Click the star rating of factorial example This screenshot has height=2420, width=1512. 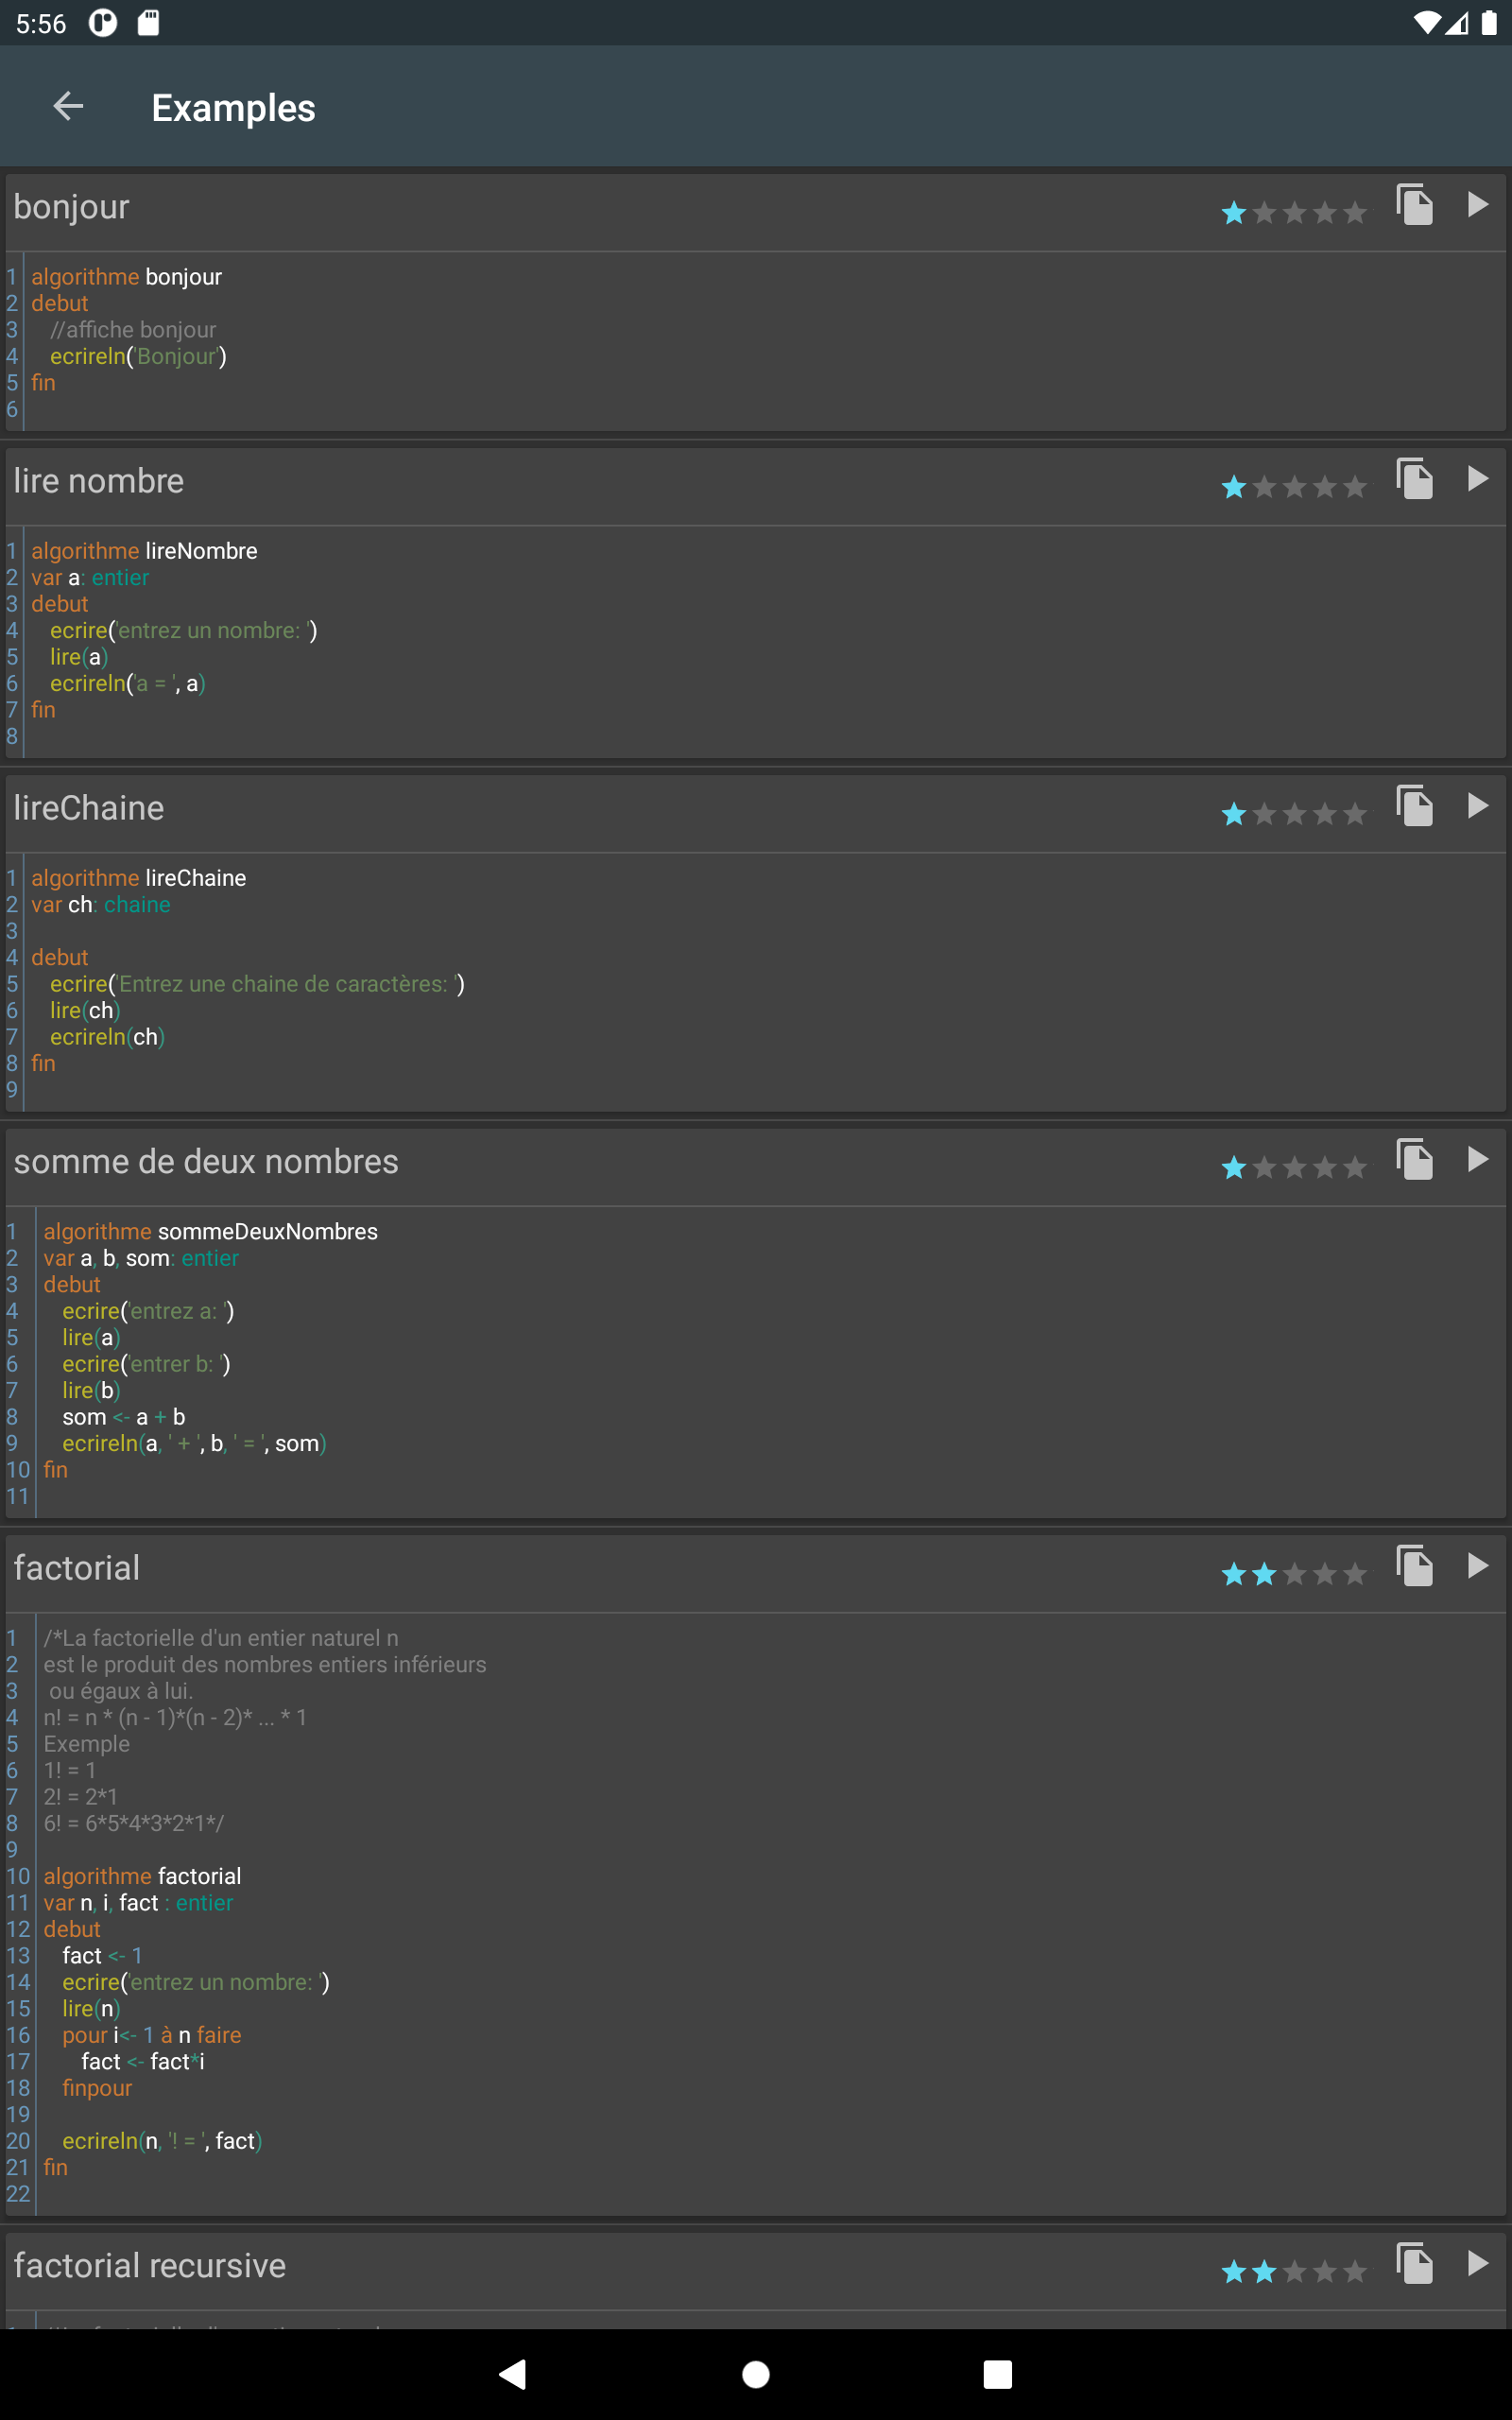(1293, 1574)
